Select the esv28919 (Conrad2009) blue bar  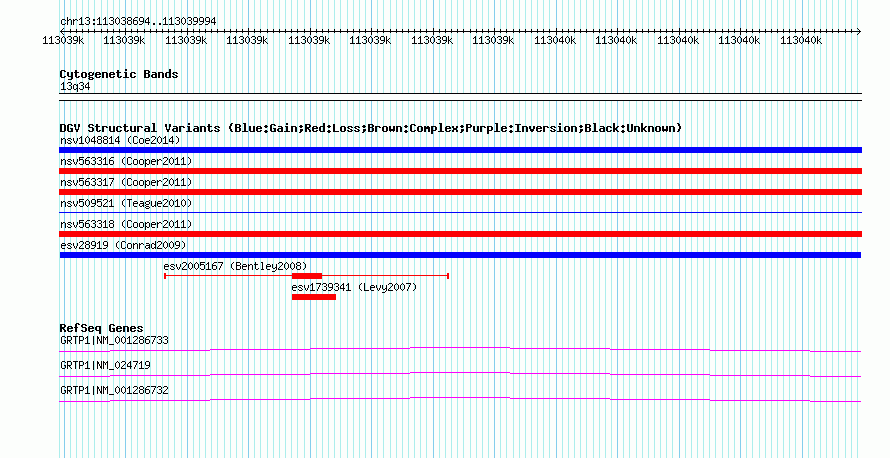(x=460, y=255)
